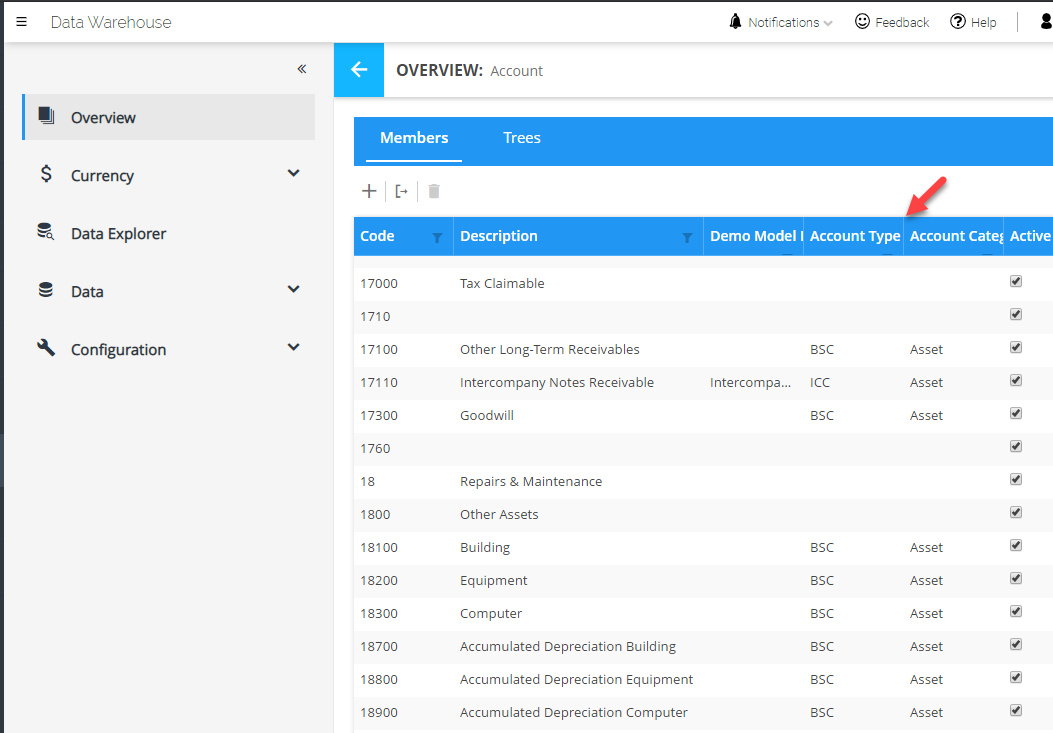
Task: Click the Notifications bell icon
Action: pyautogui.click(x=736, y=22)
